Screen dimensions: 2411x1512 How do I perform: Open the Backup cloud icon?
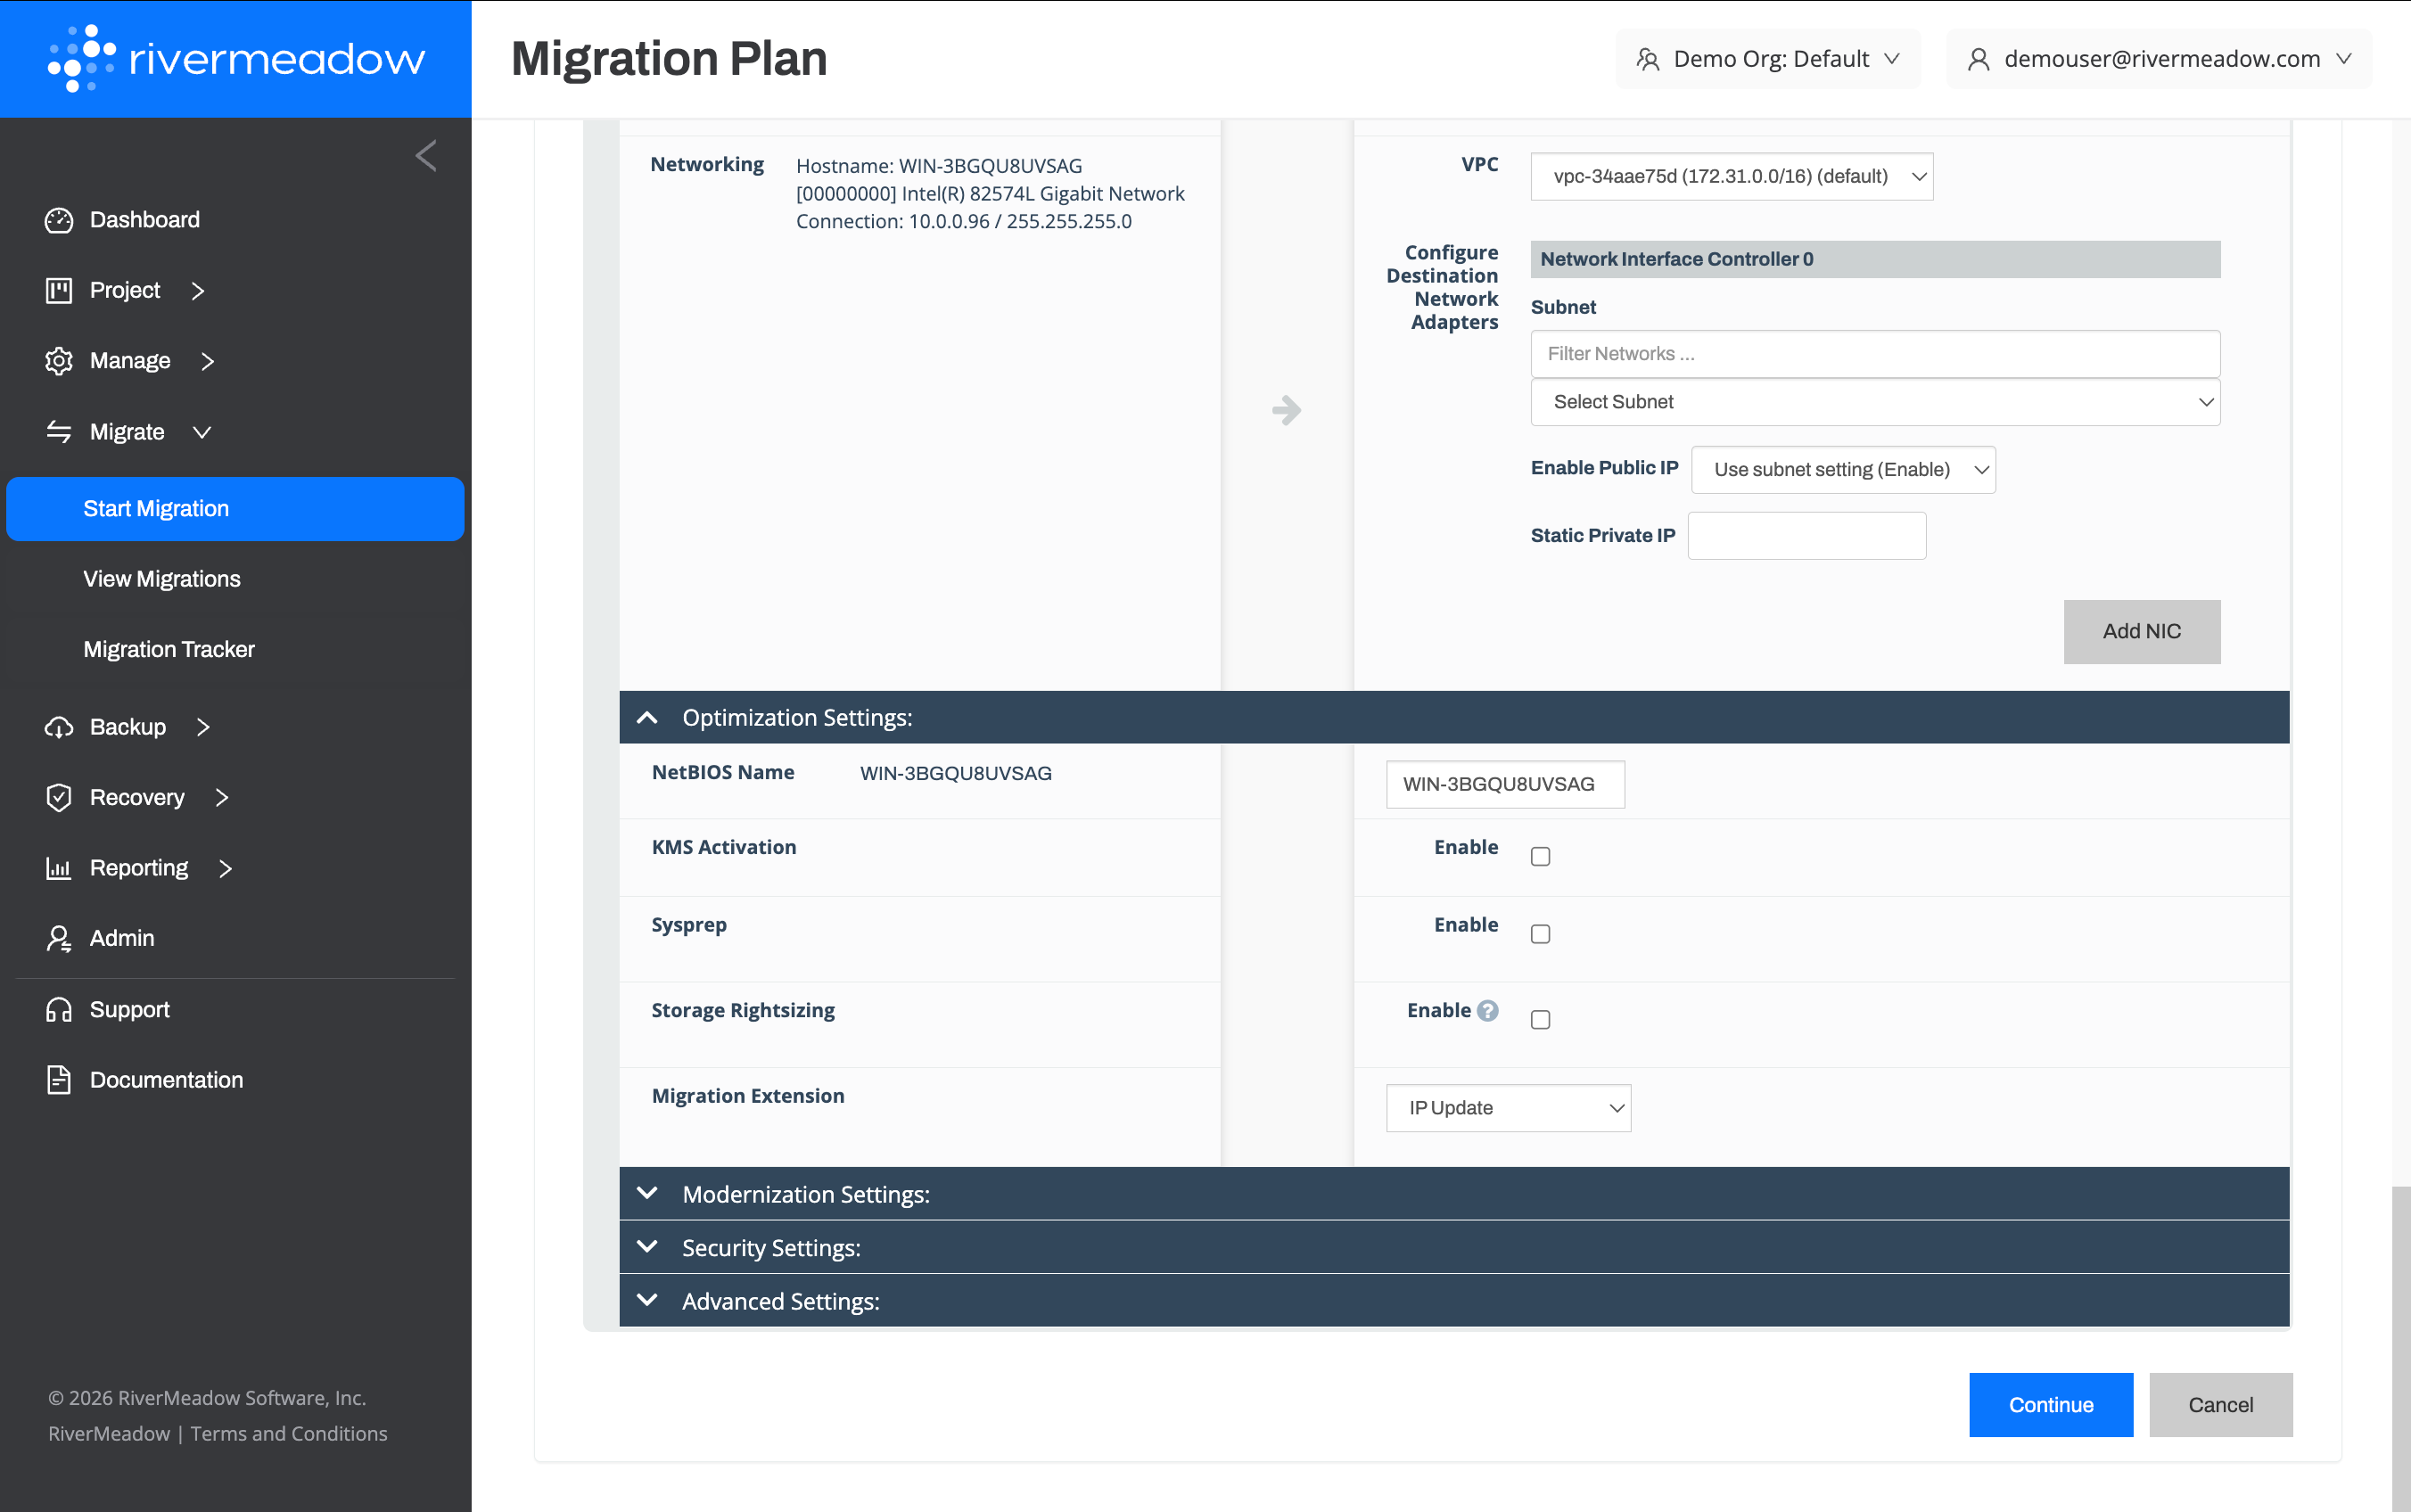tap(59, 727)
